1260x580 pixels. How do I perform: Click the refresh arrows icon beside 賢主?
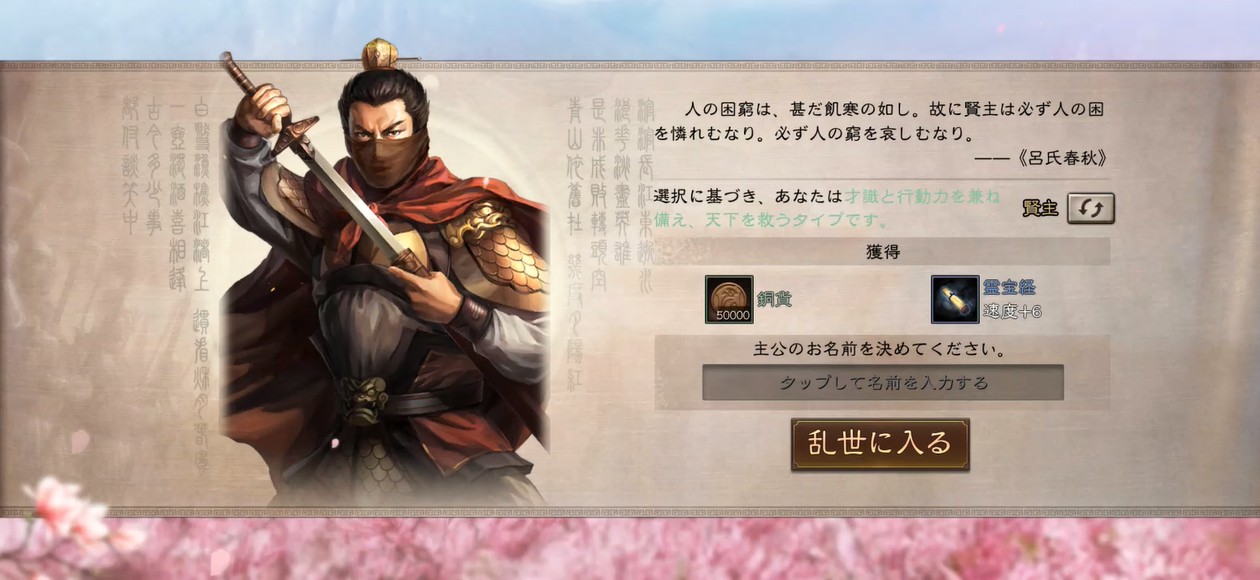click(1090, 208)
